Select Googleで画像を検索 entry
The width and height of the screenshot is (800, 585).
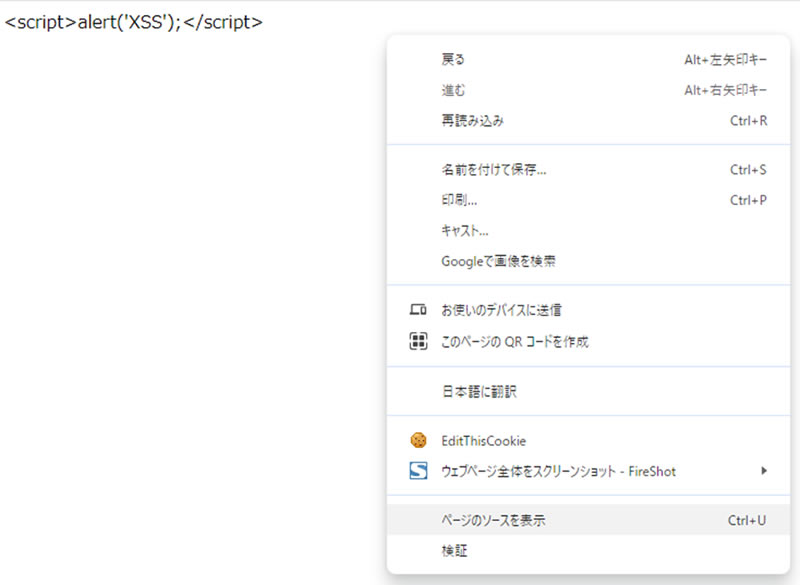click(588, 262)
